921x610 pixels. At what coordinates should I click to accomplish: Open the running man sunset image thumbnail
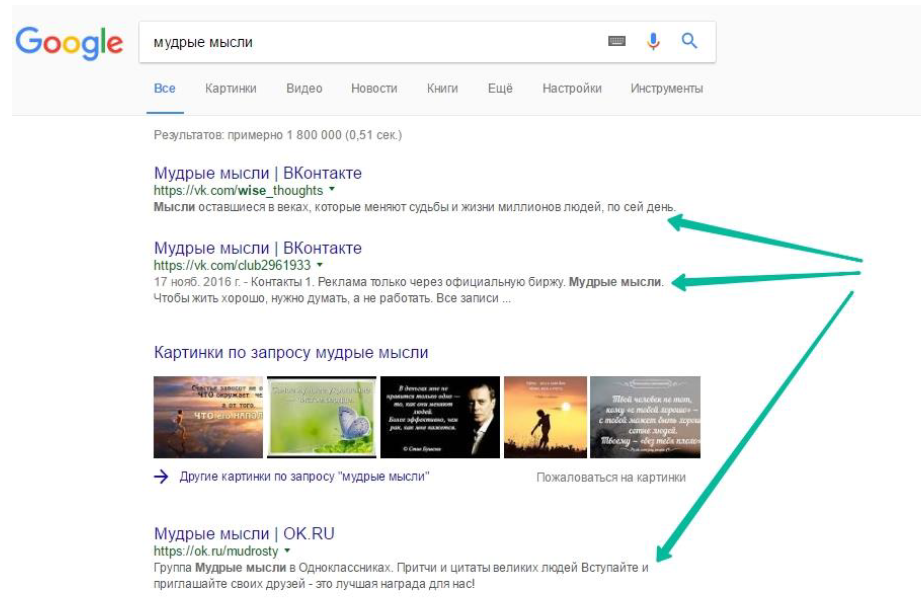(209, 417)
